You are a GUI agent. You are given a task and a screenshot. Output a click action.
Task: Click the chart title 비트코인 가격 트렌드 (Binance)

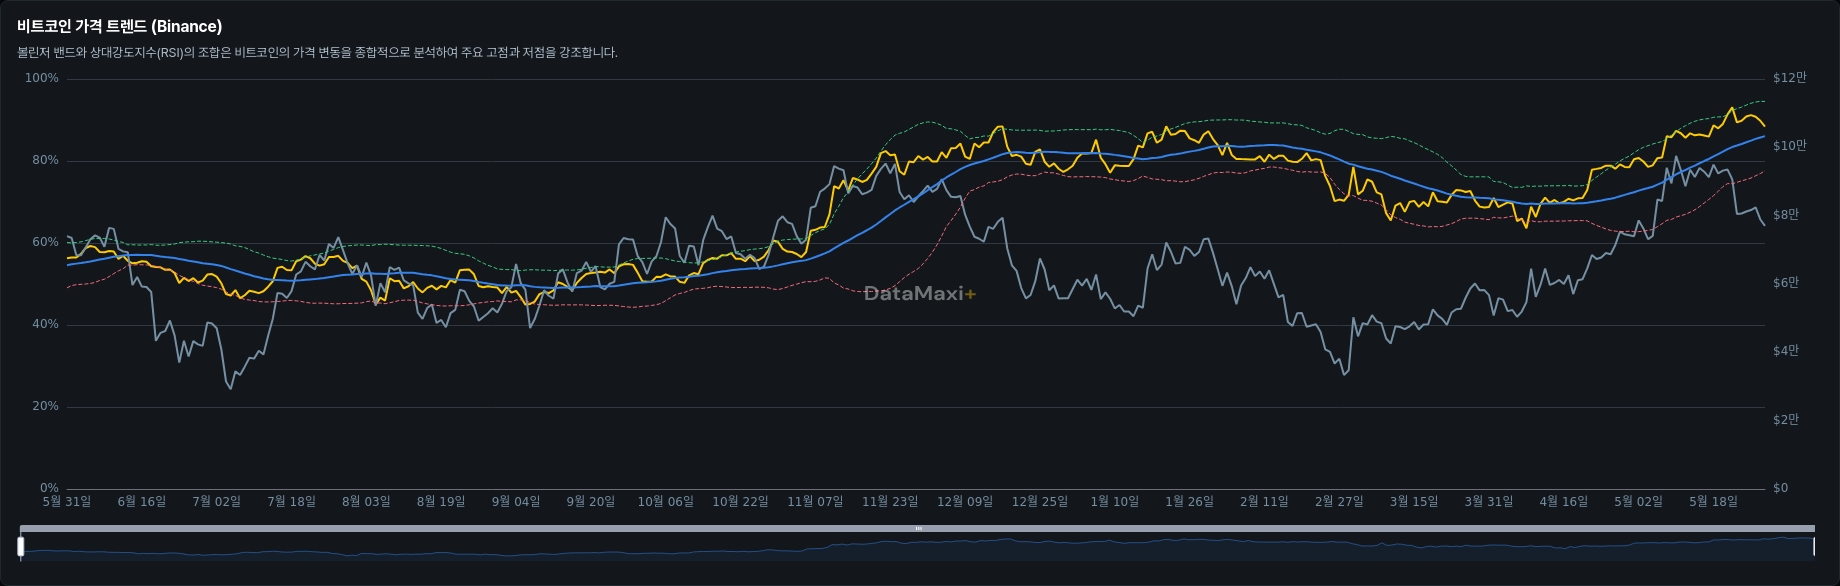(120, 26)
